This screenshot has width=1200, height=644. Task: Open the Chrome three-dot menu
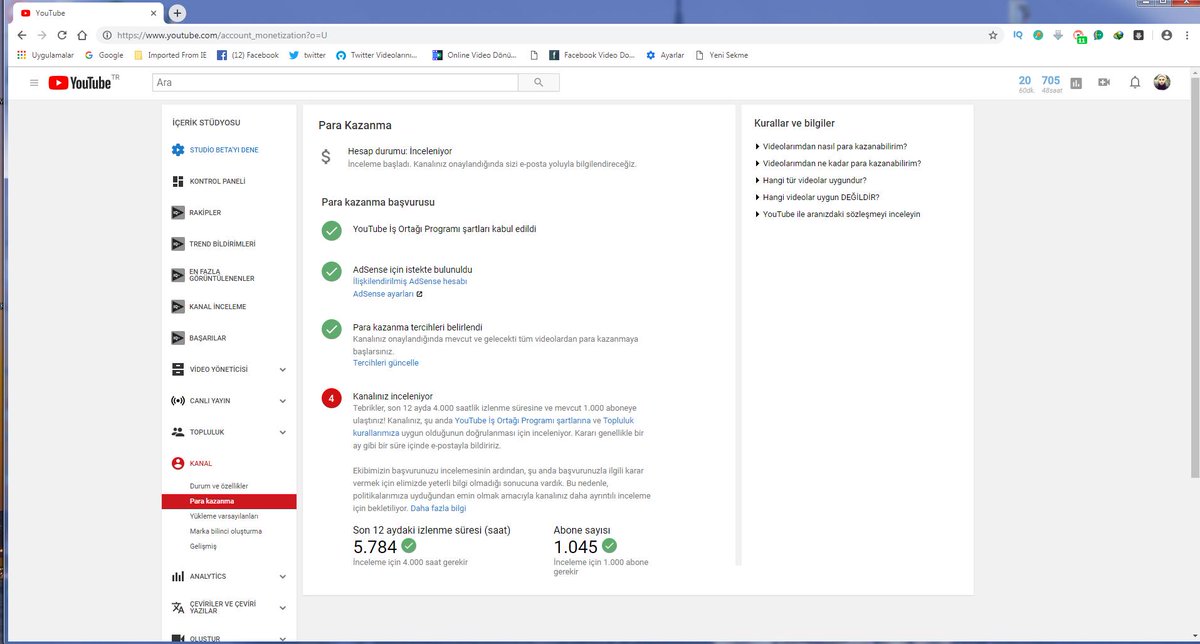[x=1187, y=34]
